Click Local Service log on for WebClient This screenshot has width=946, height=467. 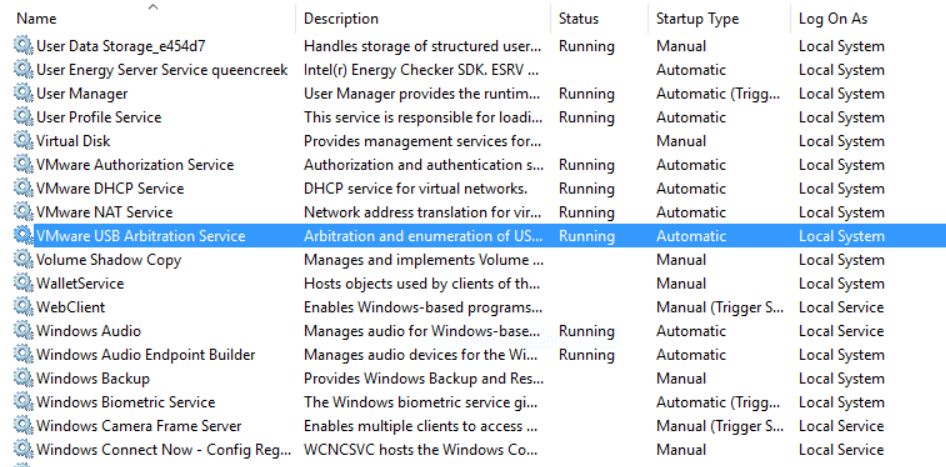coord(841,307)
